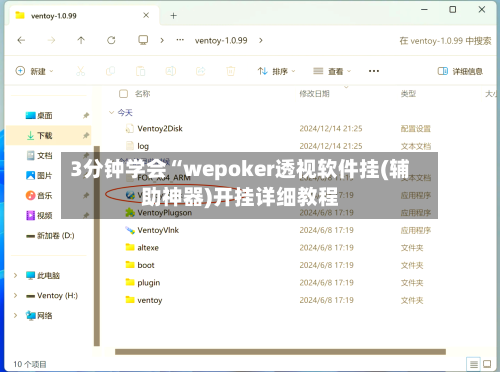Click the 应用程序 type of VentoyVlnk
The height and width of the screenshot is (372, 500).
pos(416,230)
